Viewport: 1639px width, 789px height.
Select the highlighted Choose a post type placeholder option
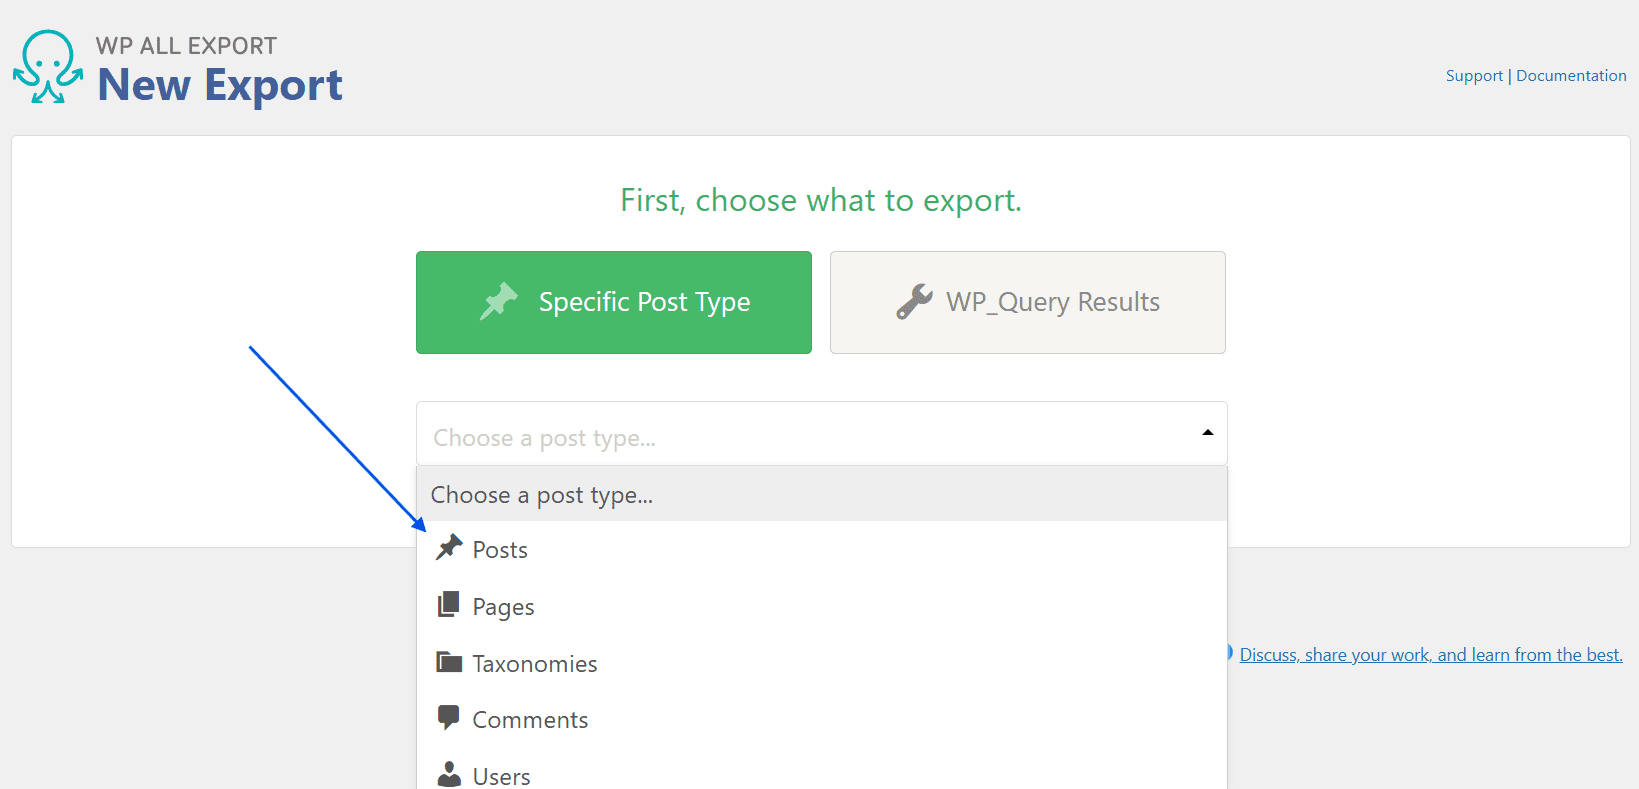point(822,494)
